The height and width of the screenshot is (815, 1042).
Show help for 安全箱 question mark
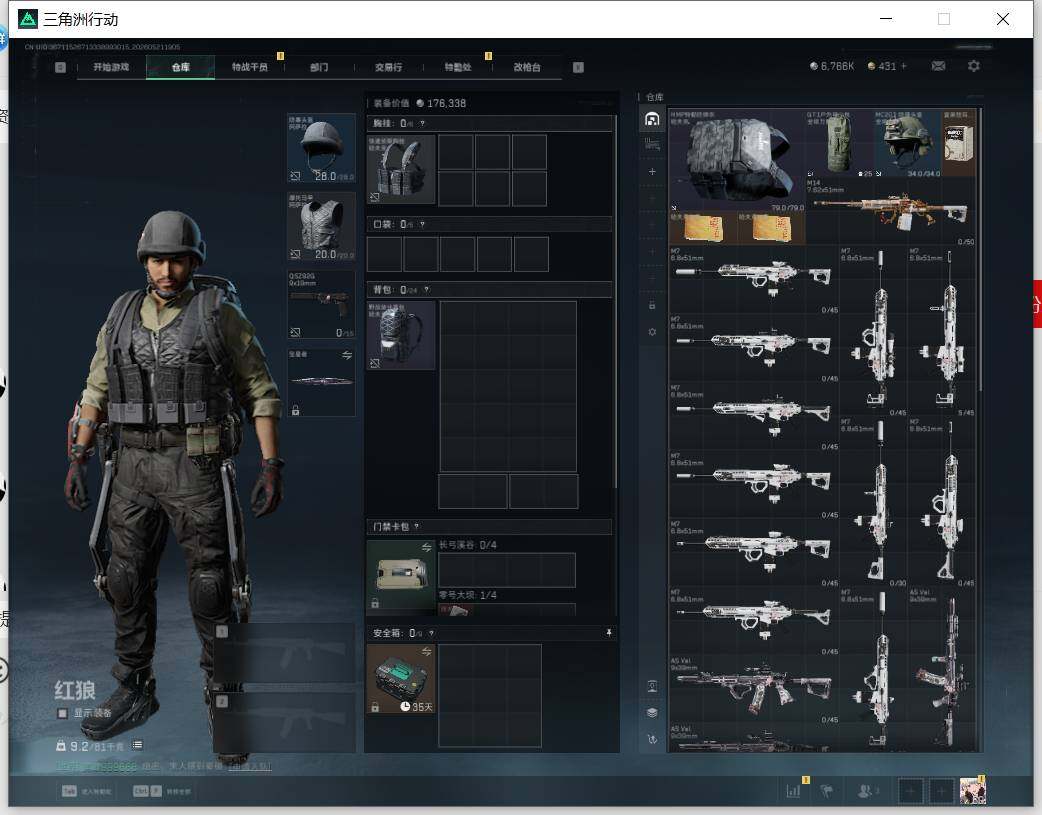(431, 633)
